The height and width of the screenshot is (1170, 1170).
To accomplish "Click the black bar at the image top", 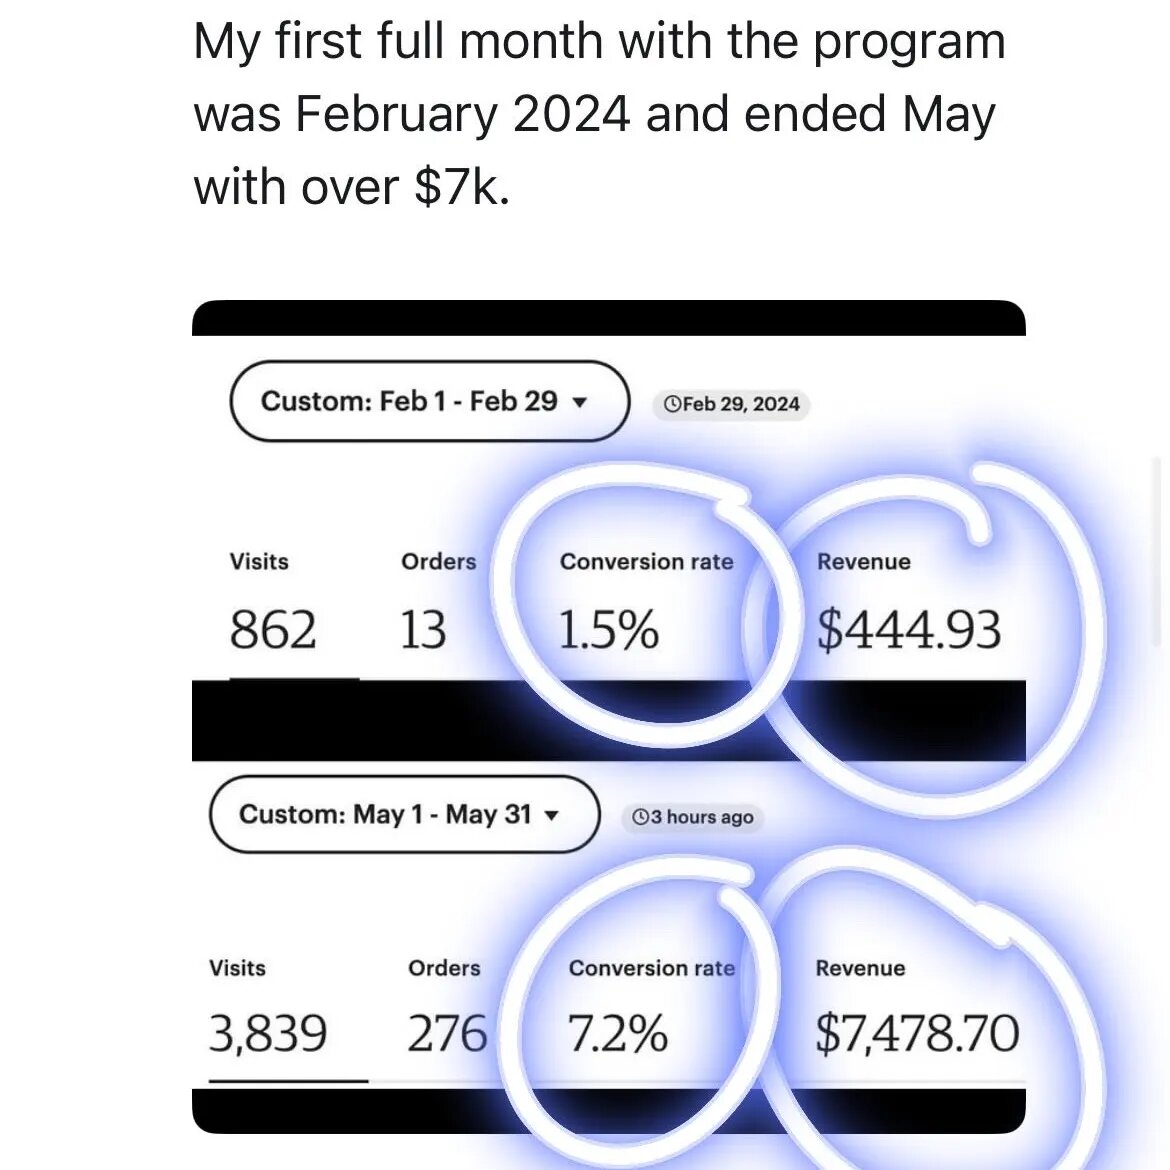I will click(608, 318).
